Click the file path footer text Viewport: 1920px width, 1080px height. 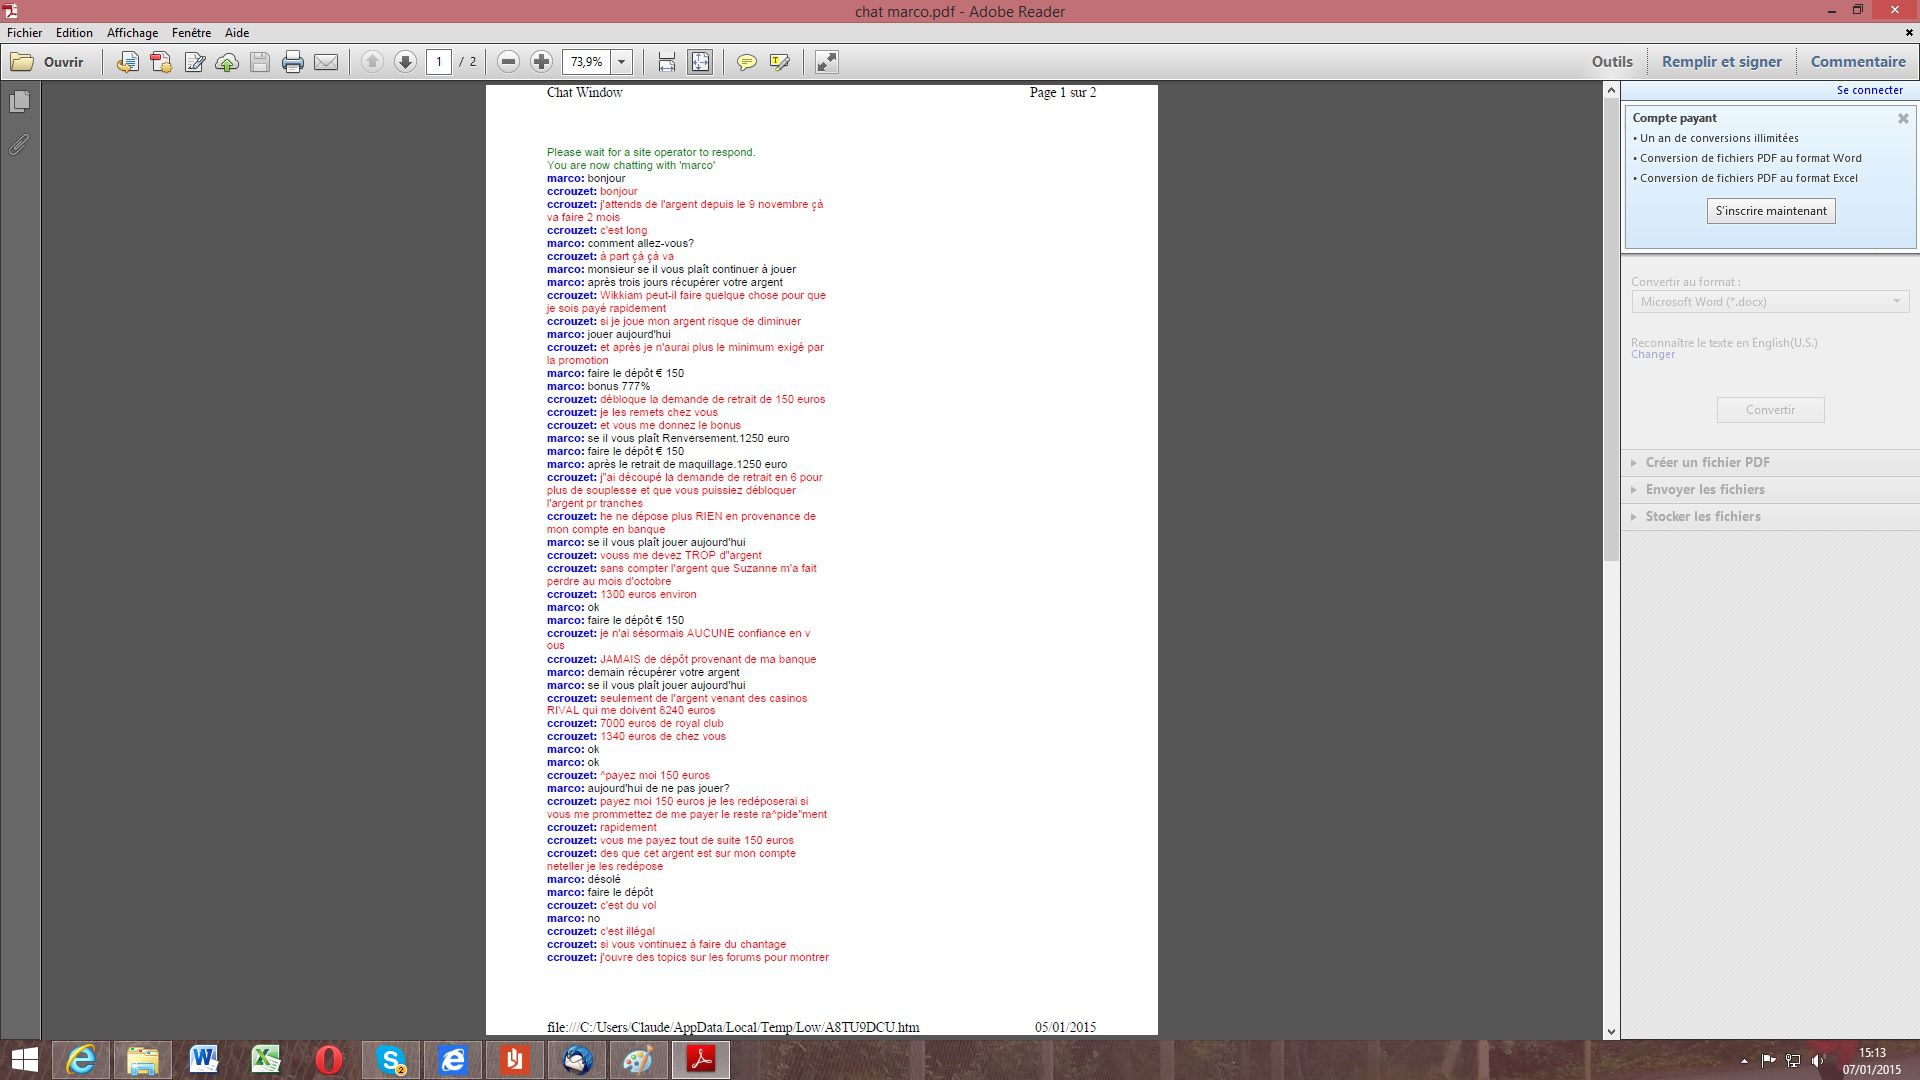(733, 1027)
